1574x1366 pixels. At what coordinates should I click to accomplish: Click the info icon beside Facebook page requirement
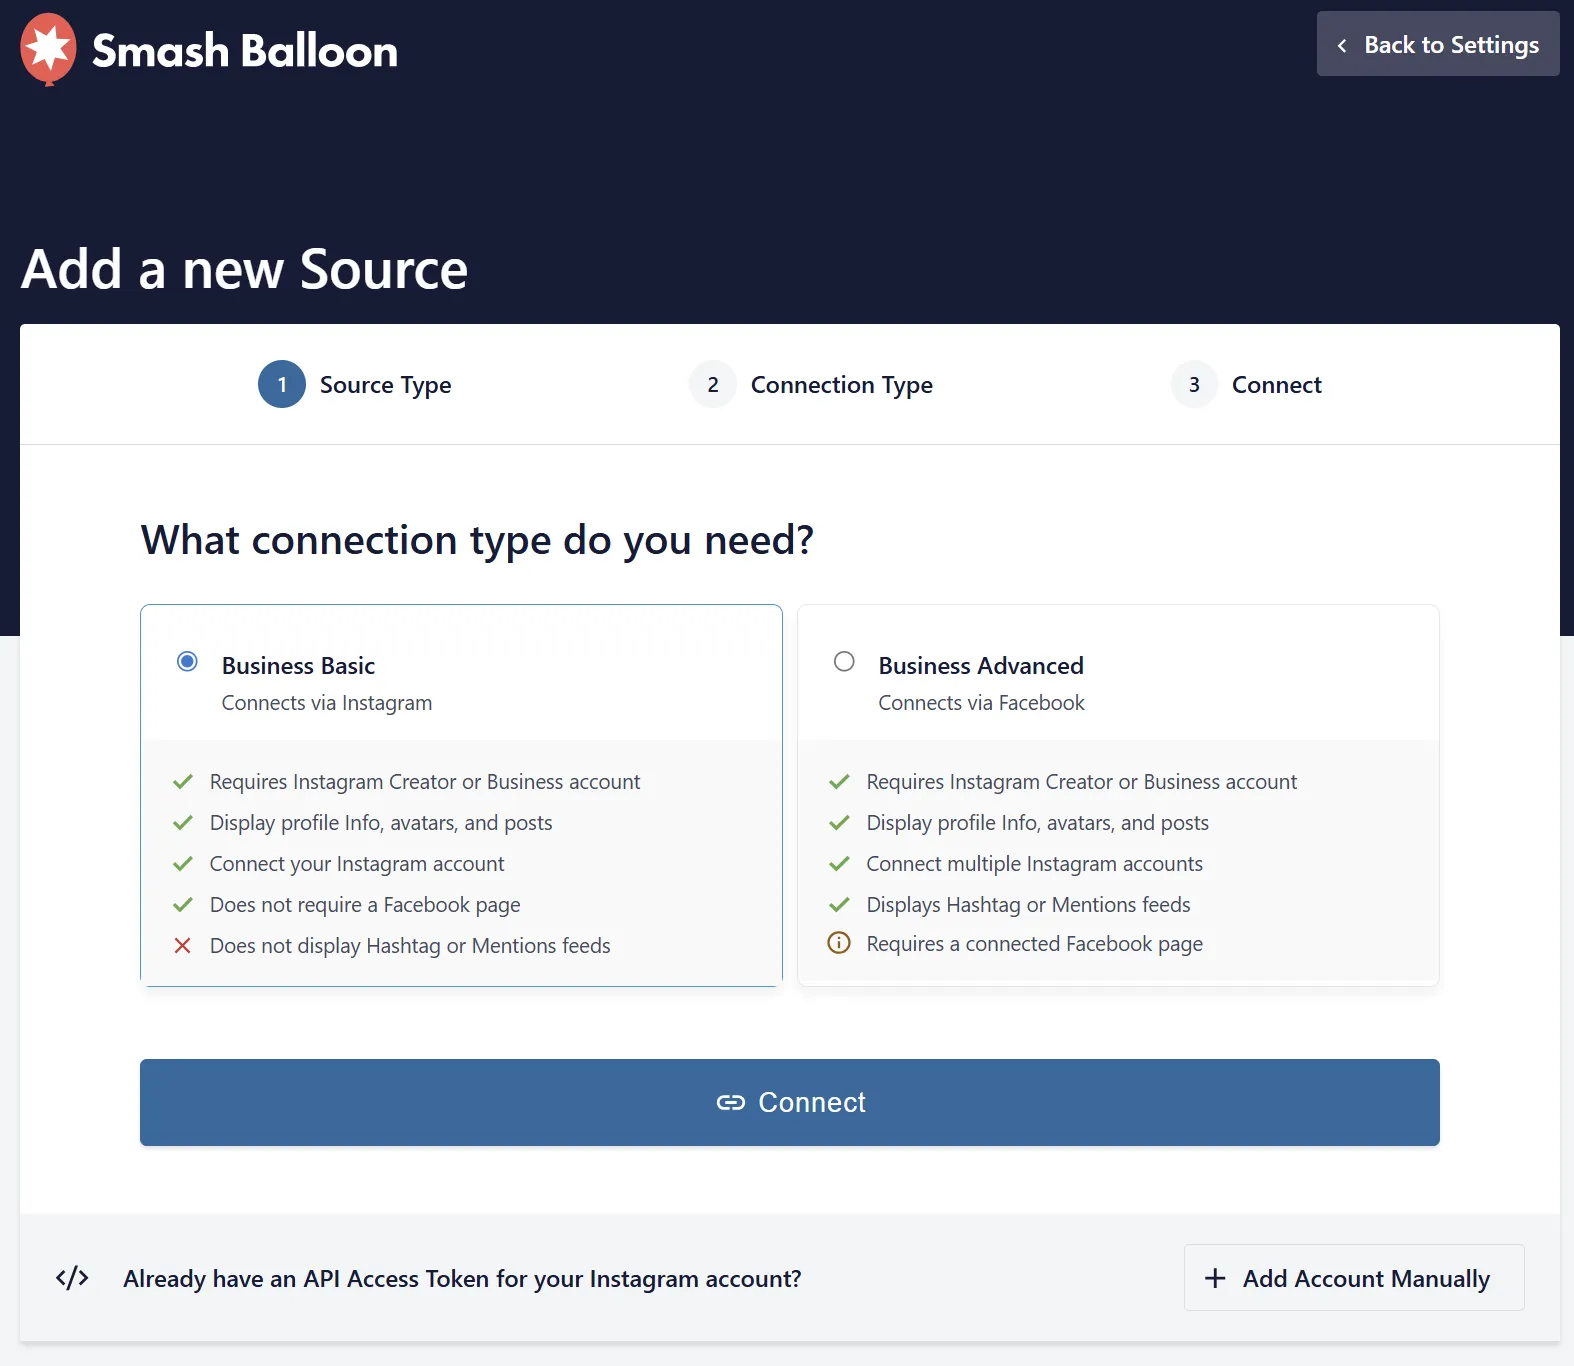tap(839, 943)
